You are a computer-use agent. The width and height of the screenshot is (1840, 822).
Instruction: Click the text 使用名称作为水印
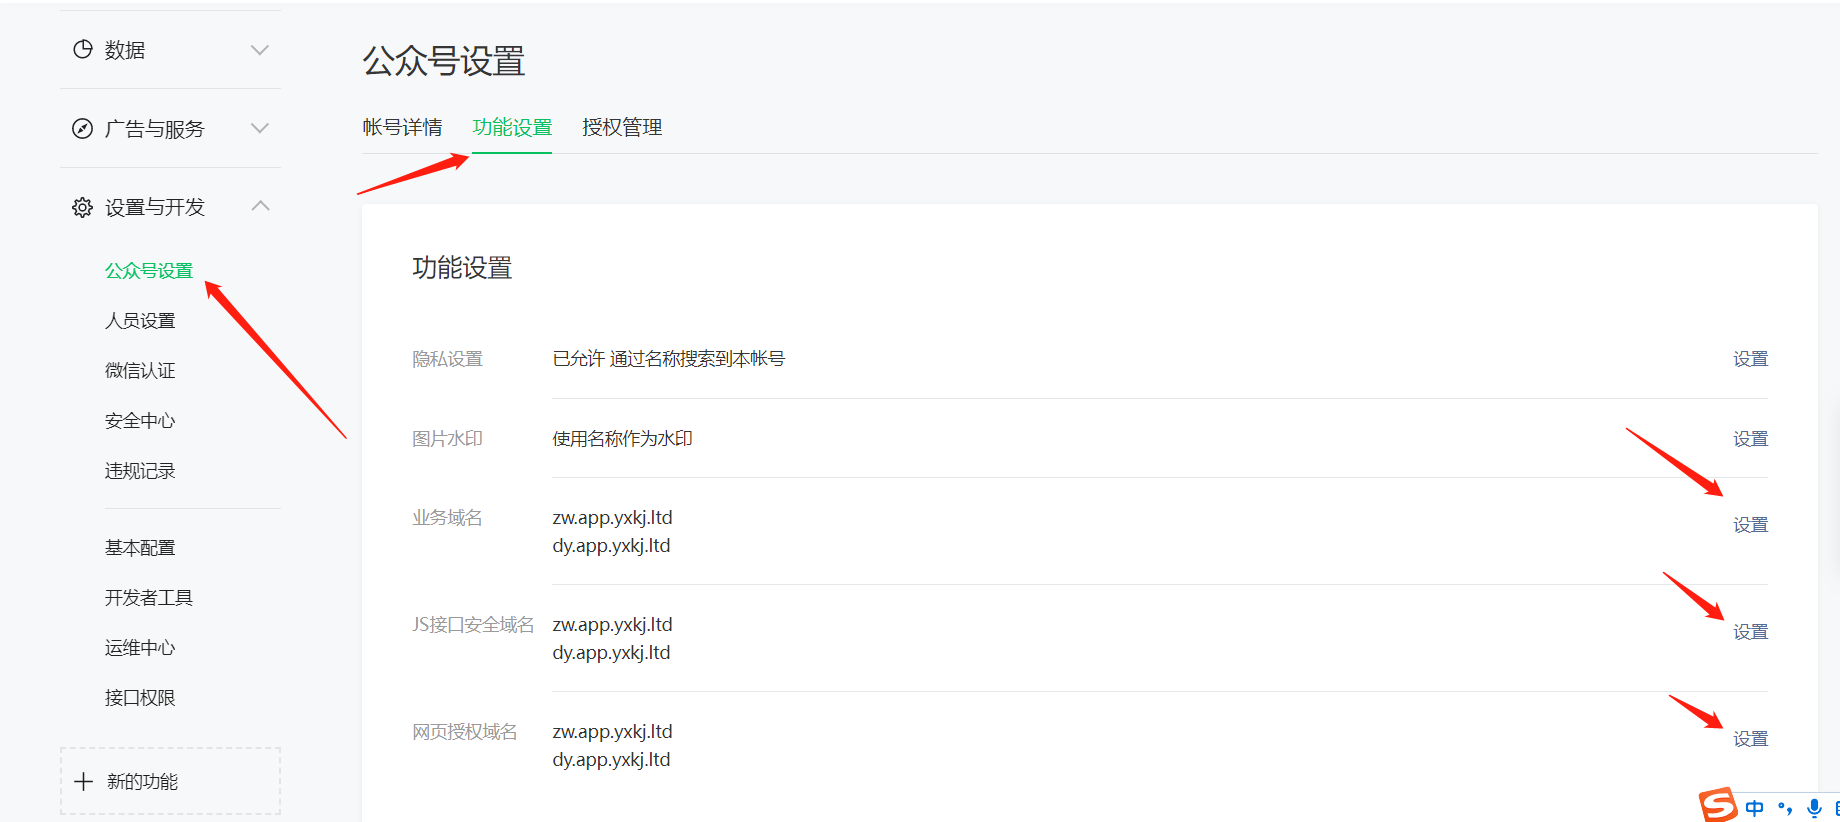click(x=622, y=438)
